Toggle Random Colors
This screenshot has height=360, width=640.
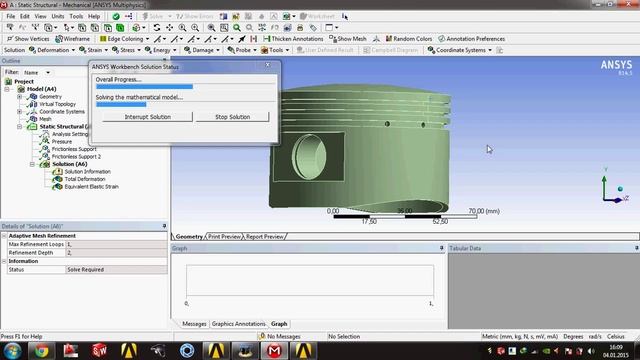(x=409, y=39)
